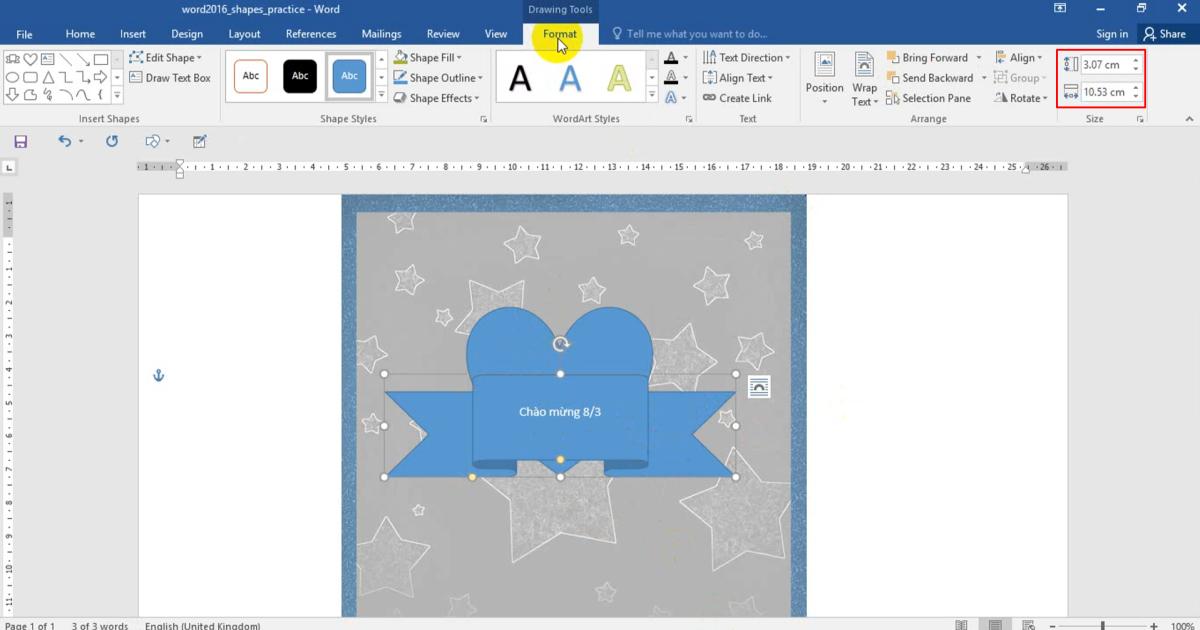Image resolution: width=1200 pixels, height=630 pixels.
Task: Select the heart shape in Insert Shapes gallery
Action: point(30,60)
